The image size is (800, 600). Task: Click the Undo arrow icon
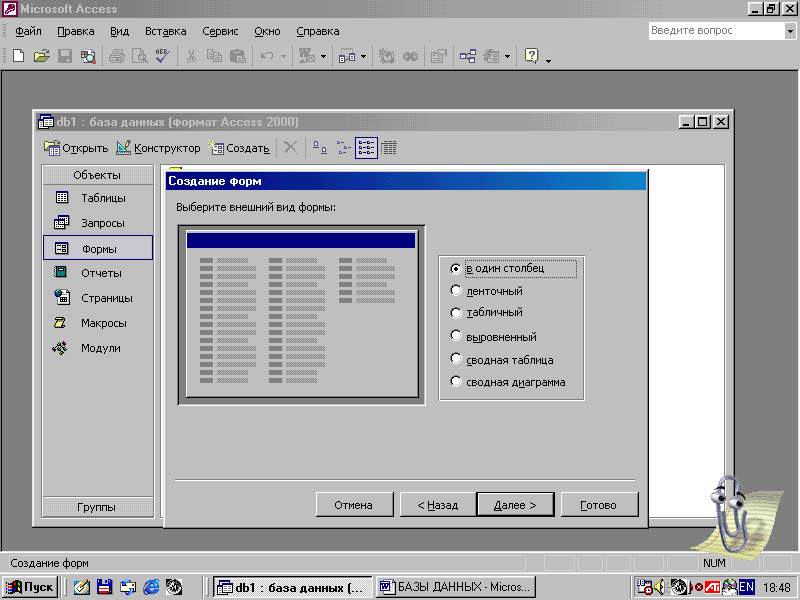(x=267, y=56)
